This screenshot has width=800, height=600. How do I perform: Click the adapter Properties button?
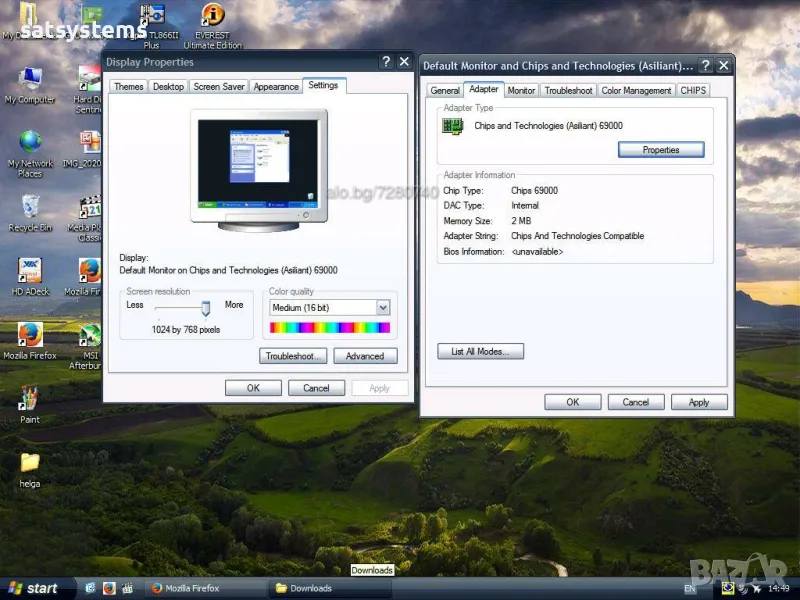click(660, 150)
